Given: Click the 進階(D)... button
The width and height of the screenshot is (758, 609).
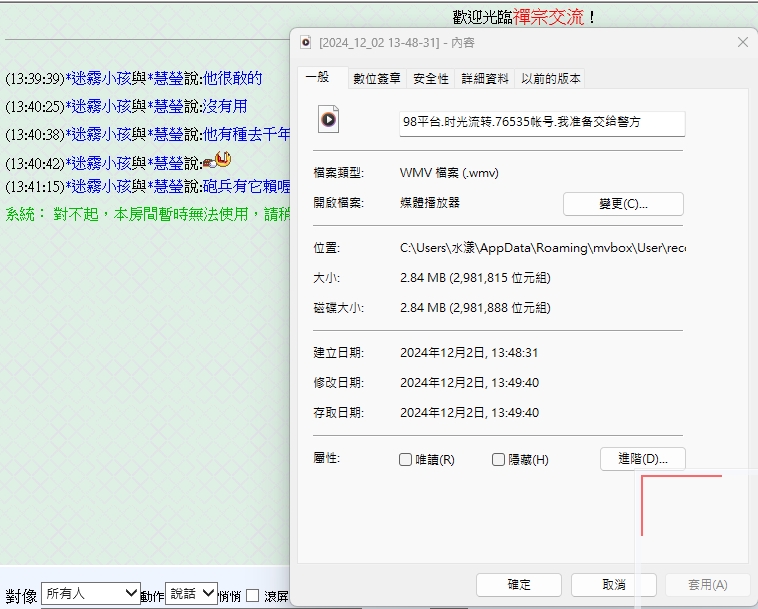Looking at the screenshot, I should coord(642,459).
